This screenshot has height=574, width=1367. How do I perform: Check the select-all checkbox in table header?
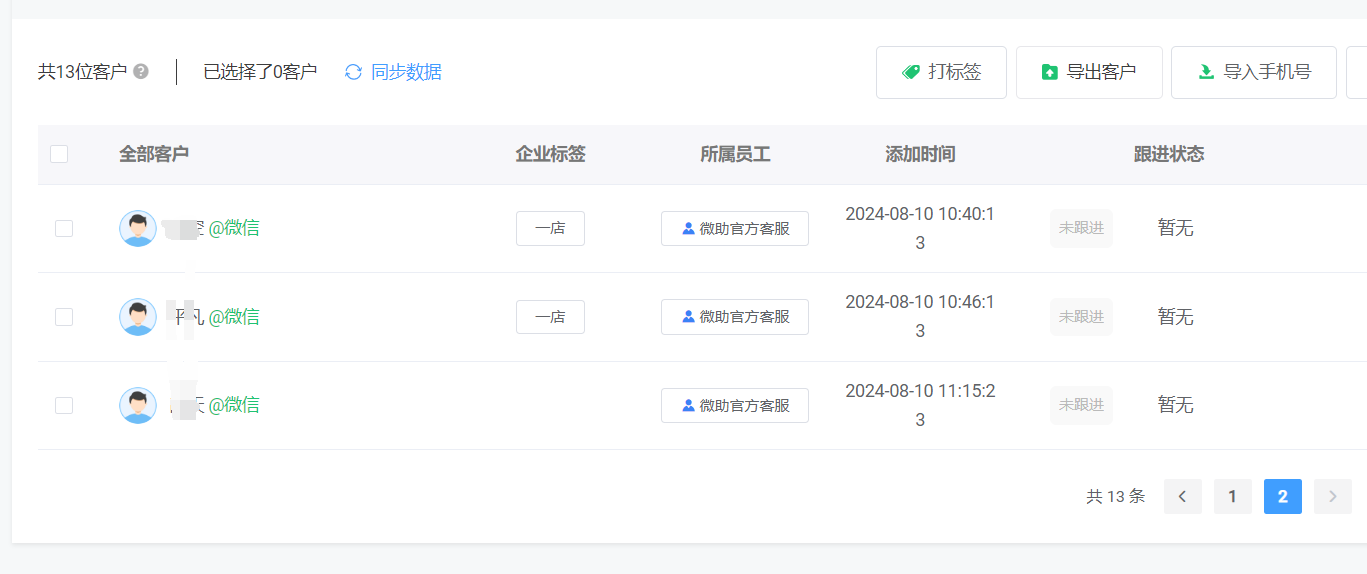pyautogui.click(x=59, y=154)
